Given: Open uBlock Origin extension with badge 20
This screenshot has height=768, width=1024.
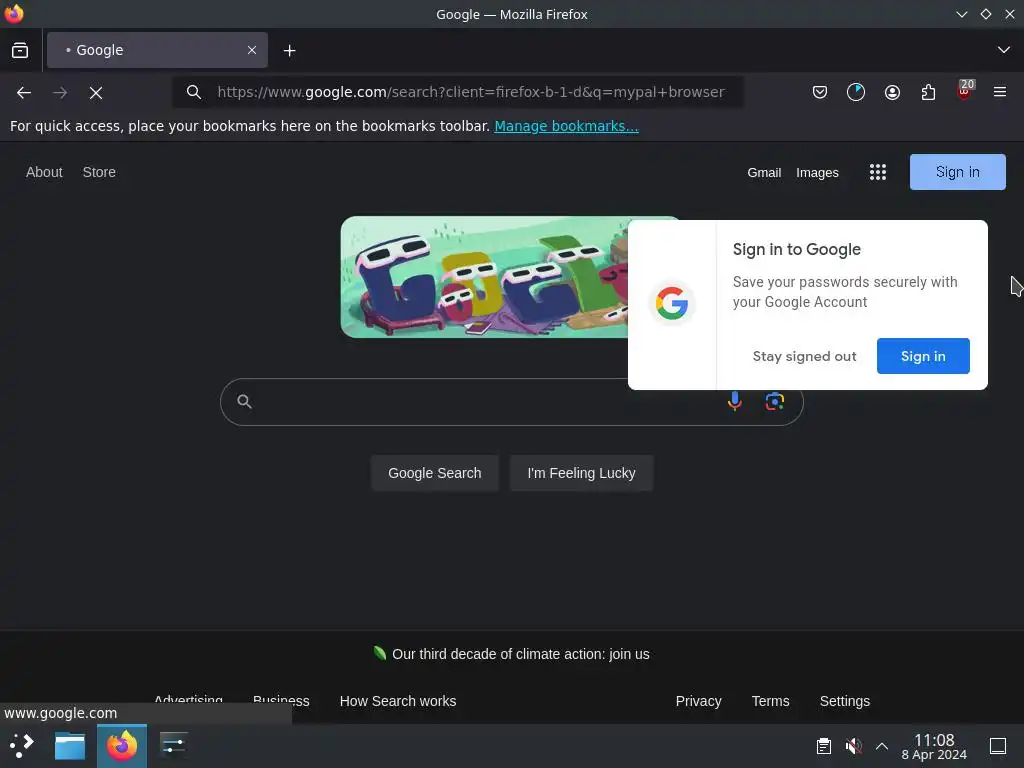Looking at the screenshot, I should [x=965, y=90].
